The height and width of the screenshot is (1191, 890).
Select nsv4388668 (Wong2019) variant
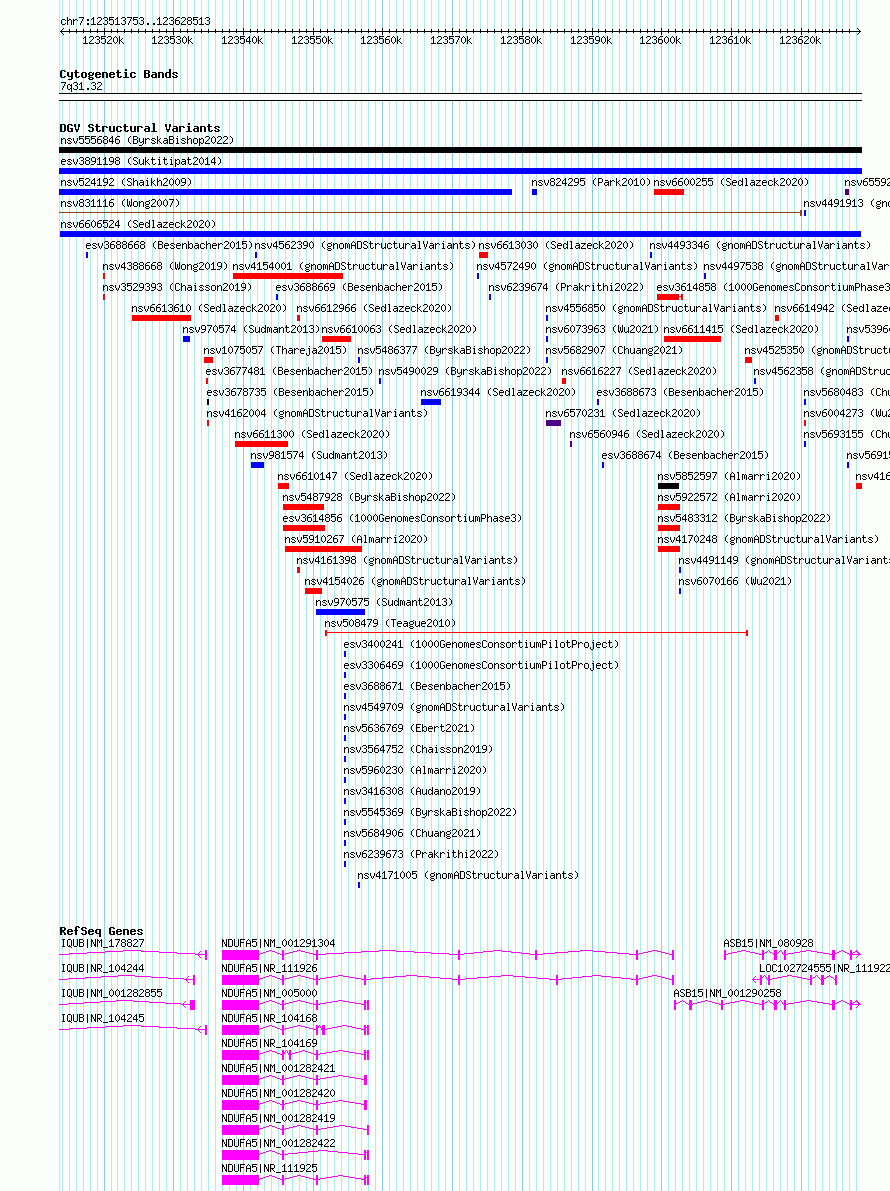pos(165,267)
